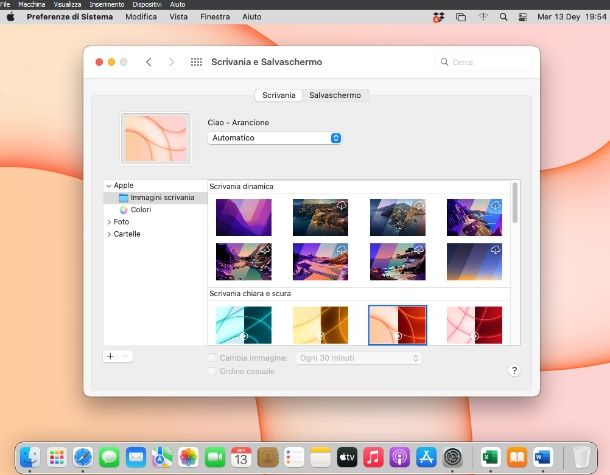The image size is (610, 475).
Task: Show all preferences grid icon
Action: pyautogui.click(x=196, y=62)
